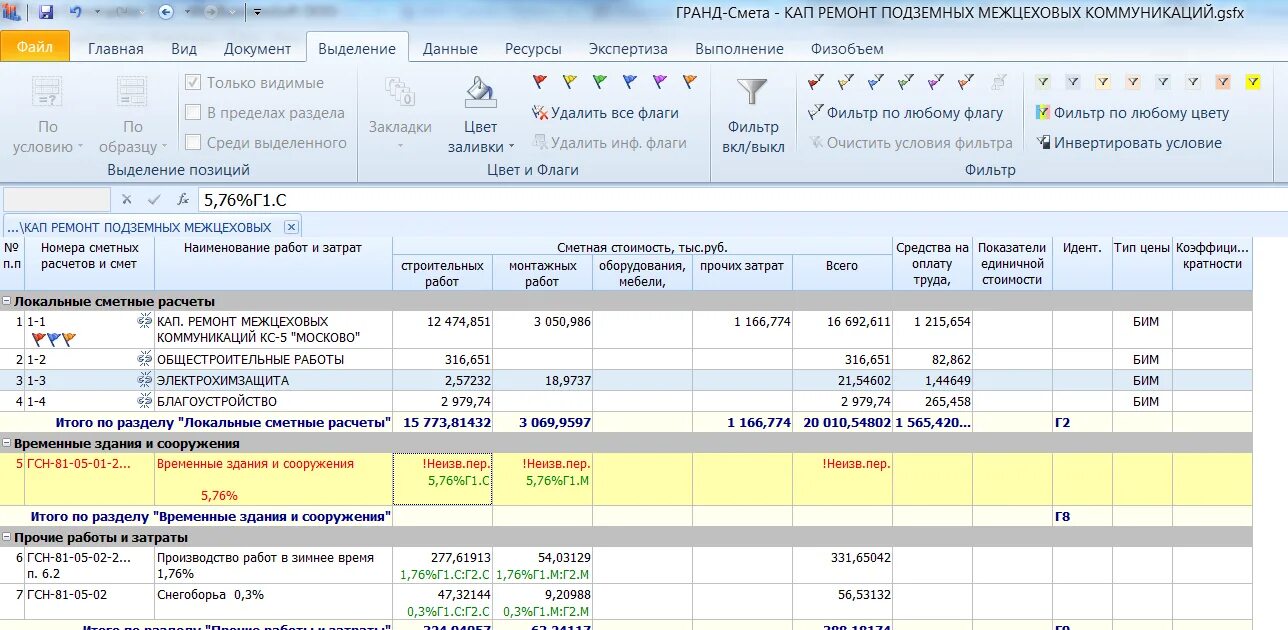Switch to the Документ ribbon tab
This screenshot has width=1288, height=630.
[257, 48]
